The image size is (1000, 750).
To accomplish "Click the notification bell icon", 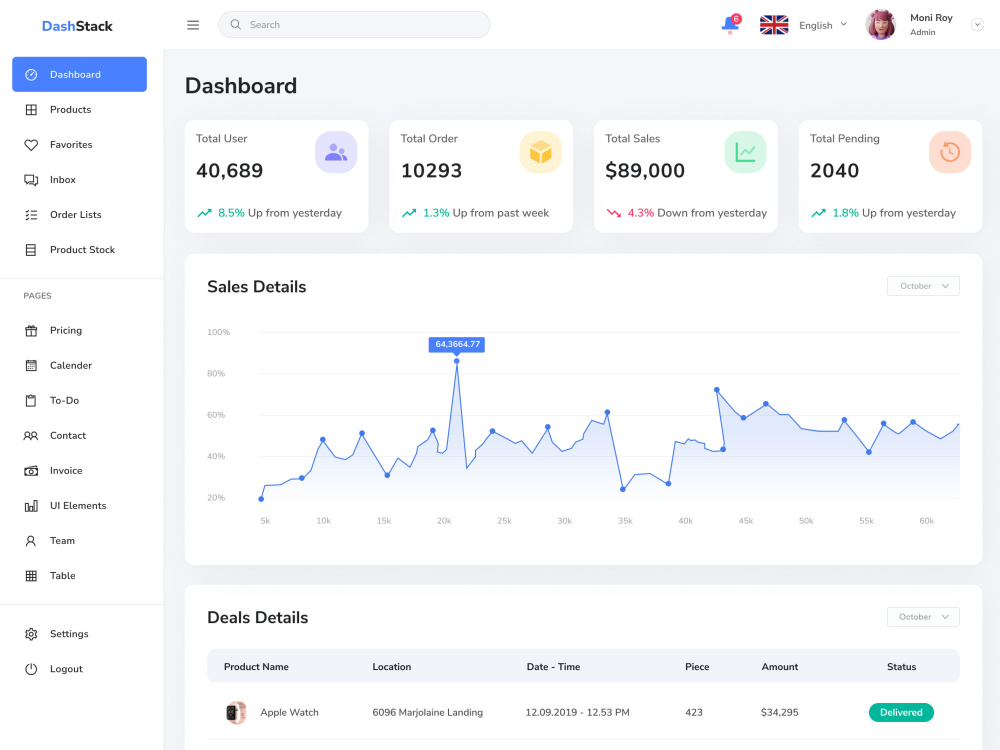I will tap(731, 24).
